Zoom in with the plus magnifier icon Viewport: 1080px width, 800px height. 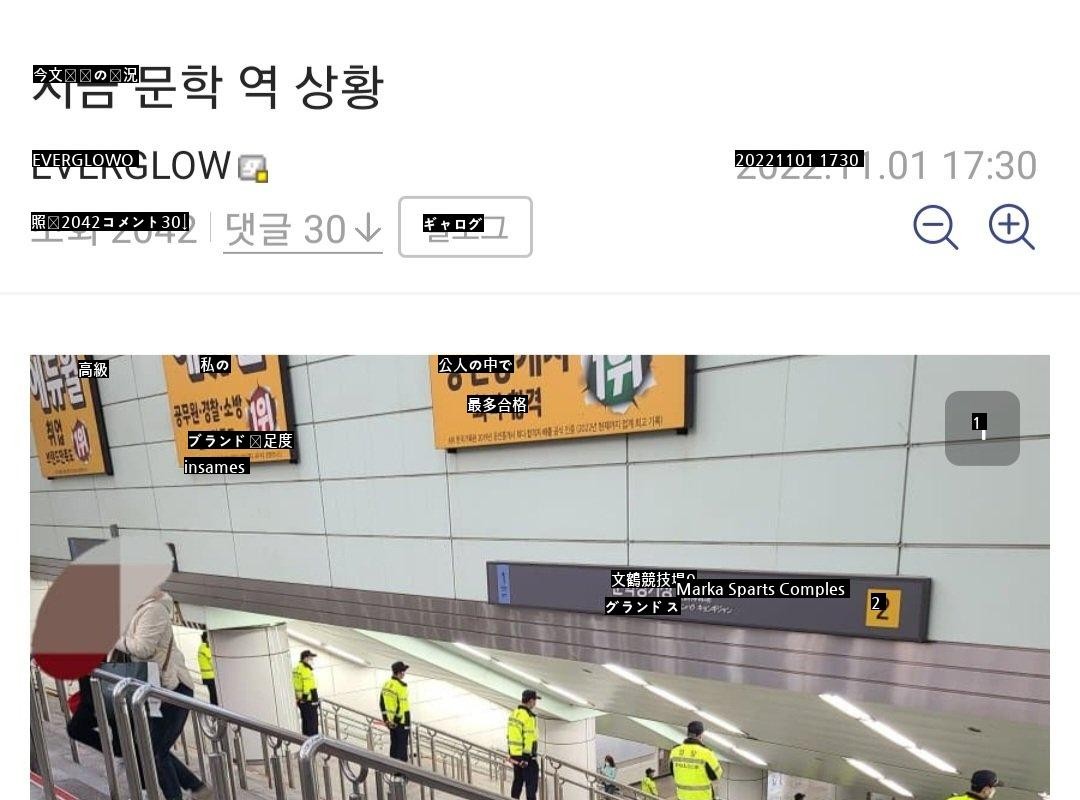[1011, 227]
